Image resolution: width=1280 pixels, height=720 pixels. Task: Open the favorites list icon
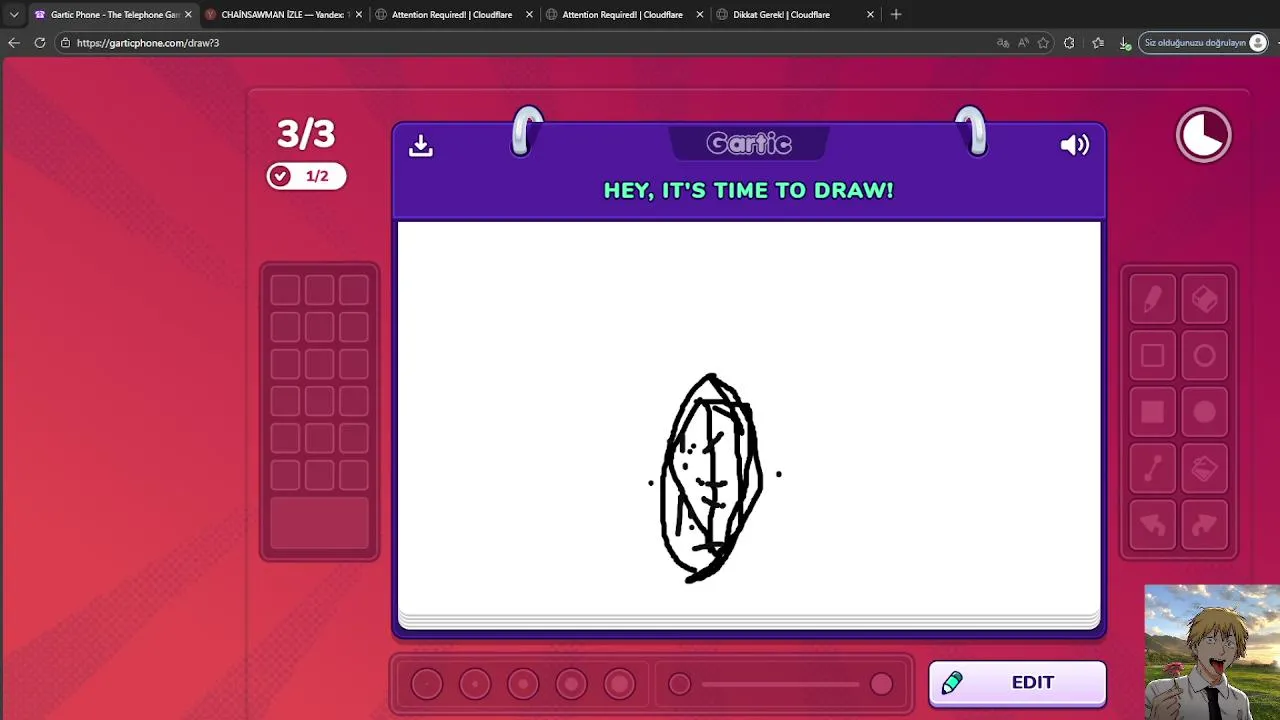(x=1098, y=43)
